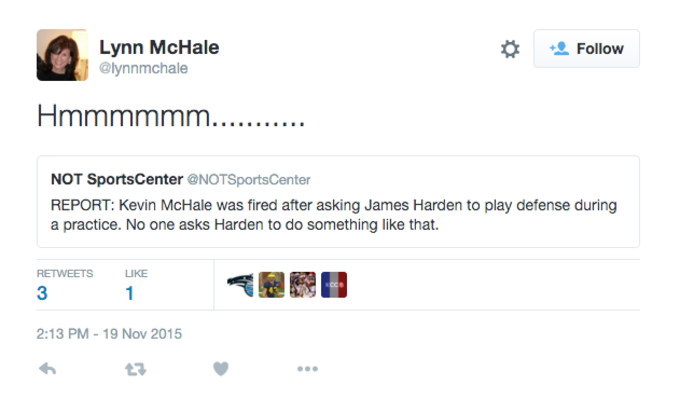
Task: Open the quoted NOT SportsCenter tweet
Action: click(338, 202)
